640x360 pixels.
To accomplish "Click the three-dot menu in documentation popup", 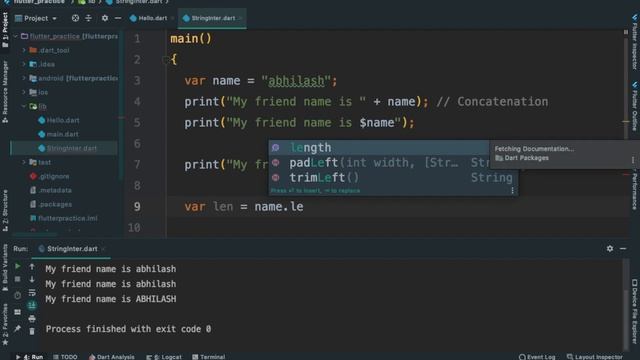I will [633, 160].
